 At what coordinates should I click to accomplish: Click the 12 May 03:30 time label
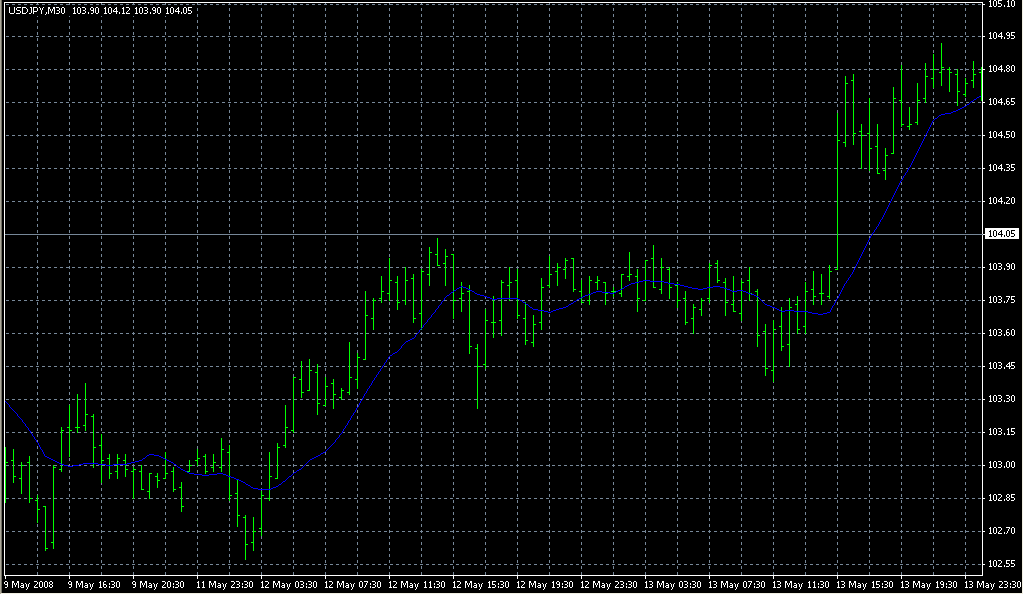(x=289, y=584)
